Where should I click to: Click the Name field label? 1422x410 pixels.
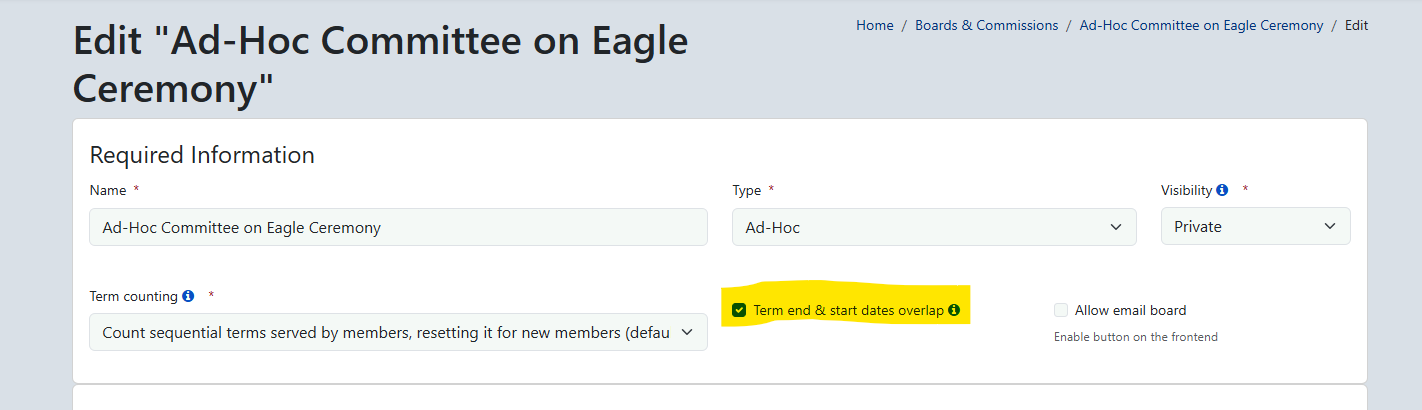[x=108, y=190]
